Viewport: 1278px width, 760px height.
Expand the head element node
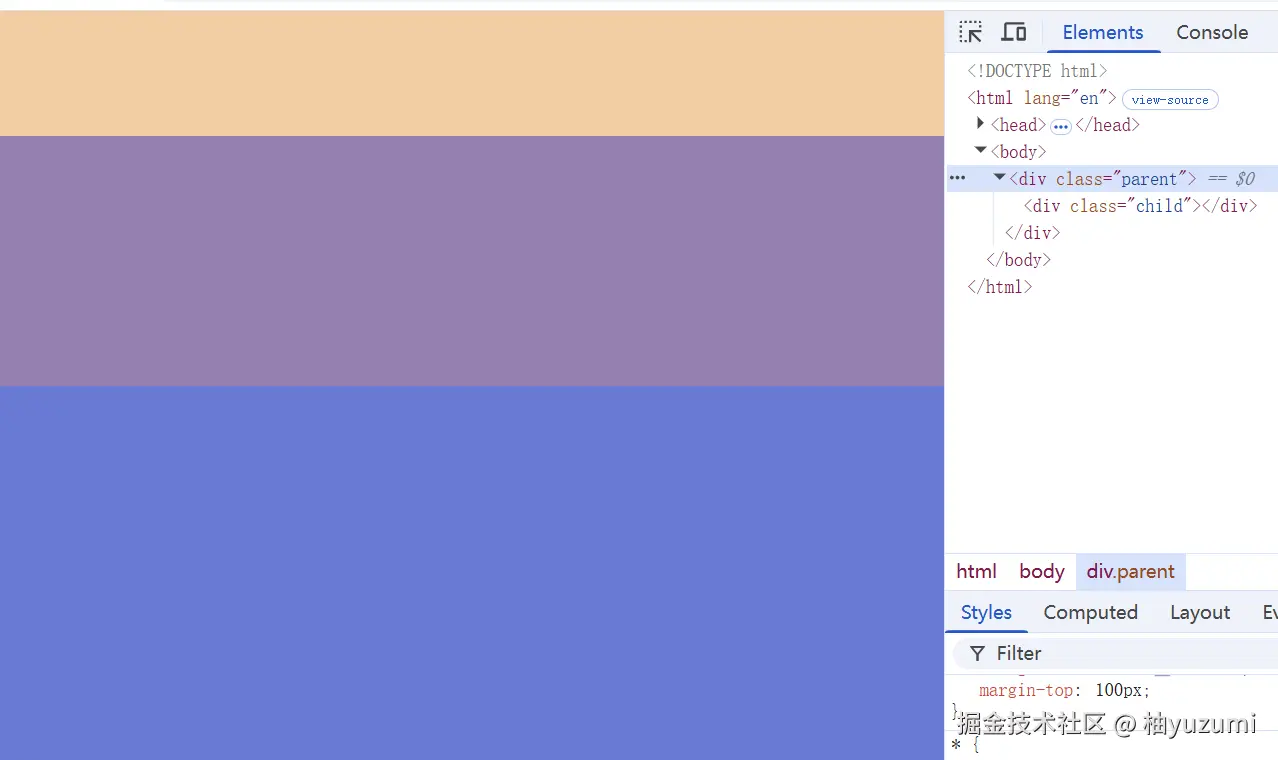(x=980, y=123)
